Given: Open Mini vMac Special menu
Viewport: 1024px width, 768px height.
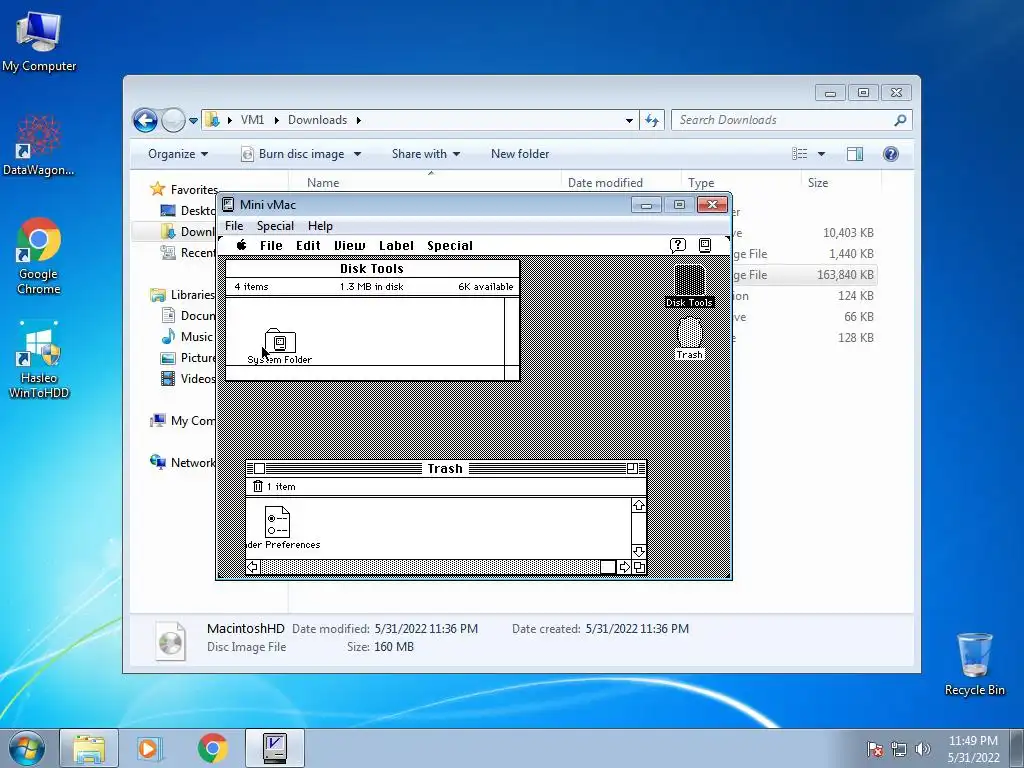Looking at the screenshot, I should click(x=275, y=225).
